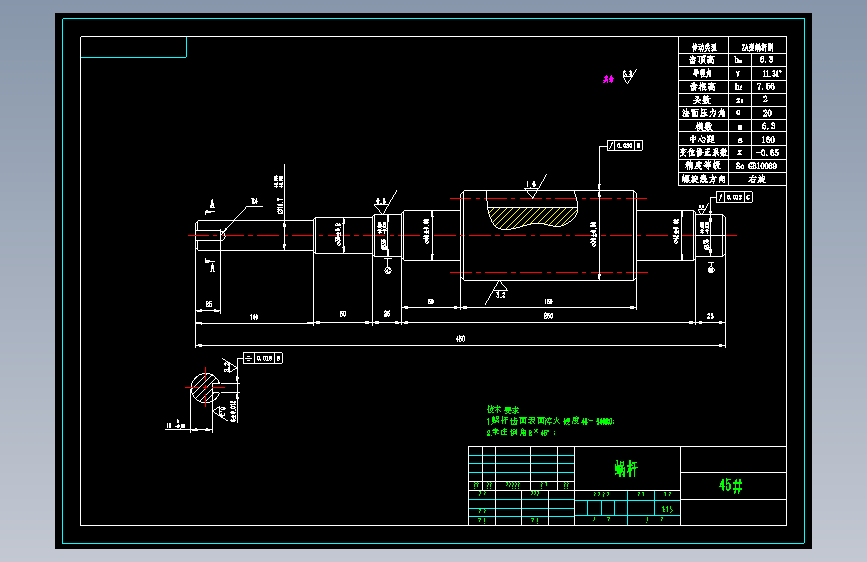This screenshot has width=867, height=562.
Task: Select the -0.65 modification coefficient value
Action: (767, 153)
